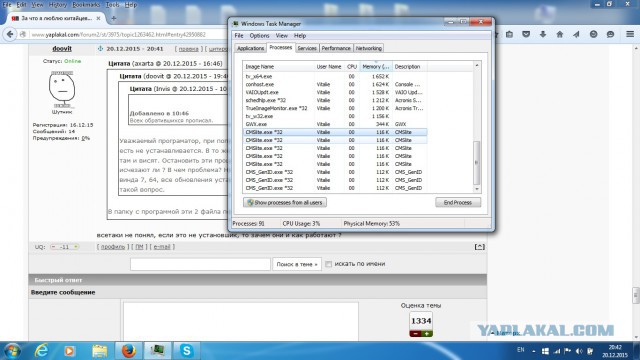Go to Firefox home page icon
Image resolution: width=640 pixels, height=360 pixels.
[560, 35]
